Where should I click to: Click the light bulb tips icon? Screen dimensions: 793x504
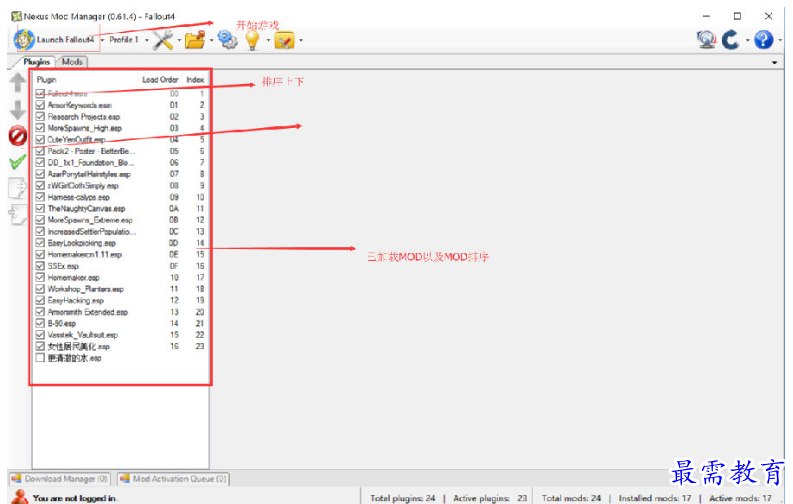252,40
